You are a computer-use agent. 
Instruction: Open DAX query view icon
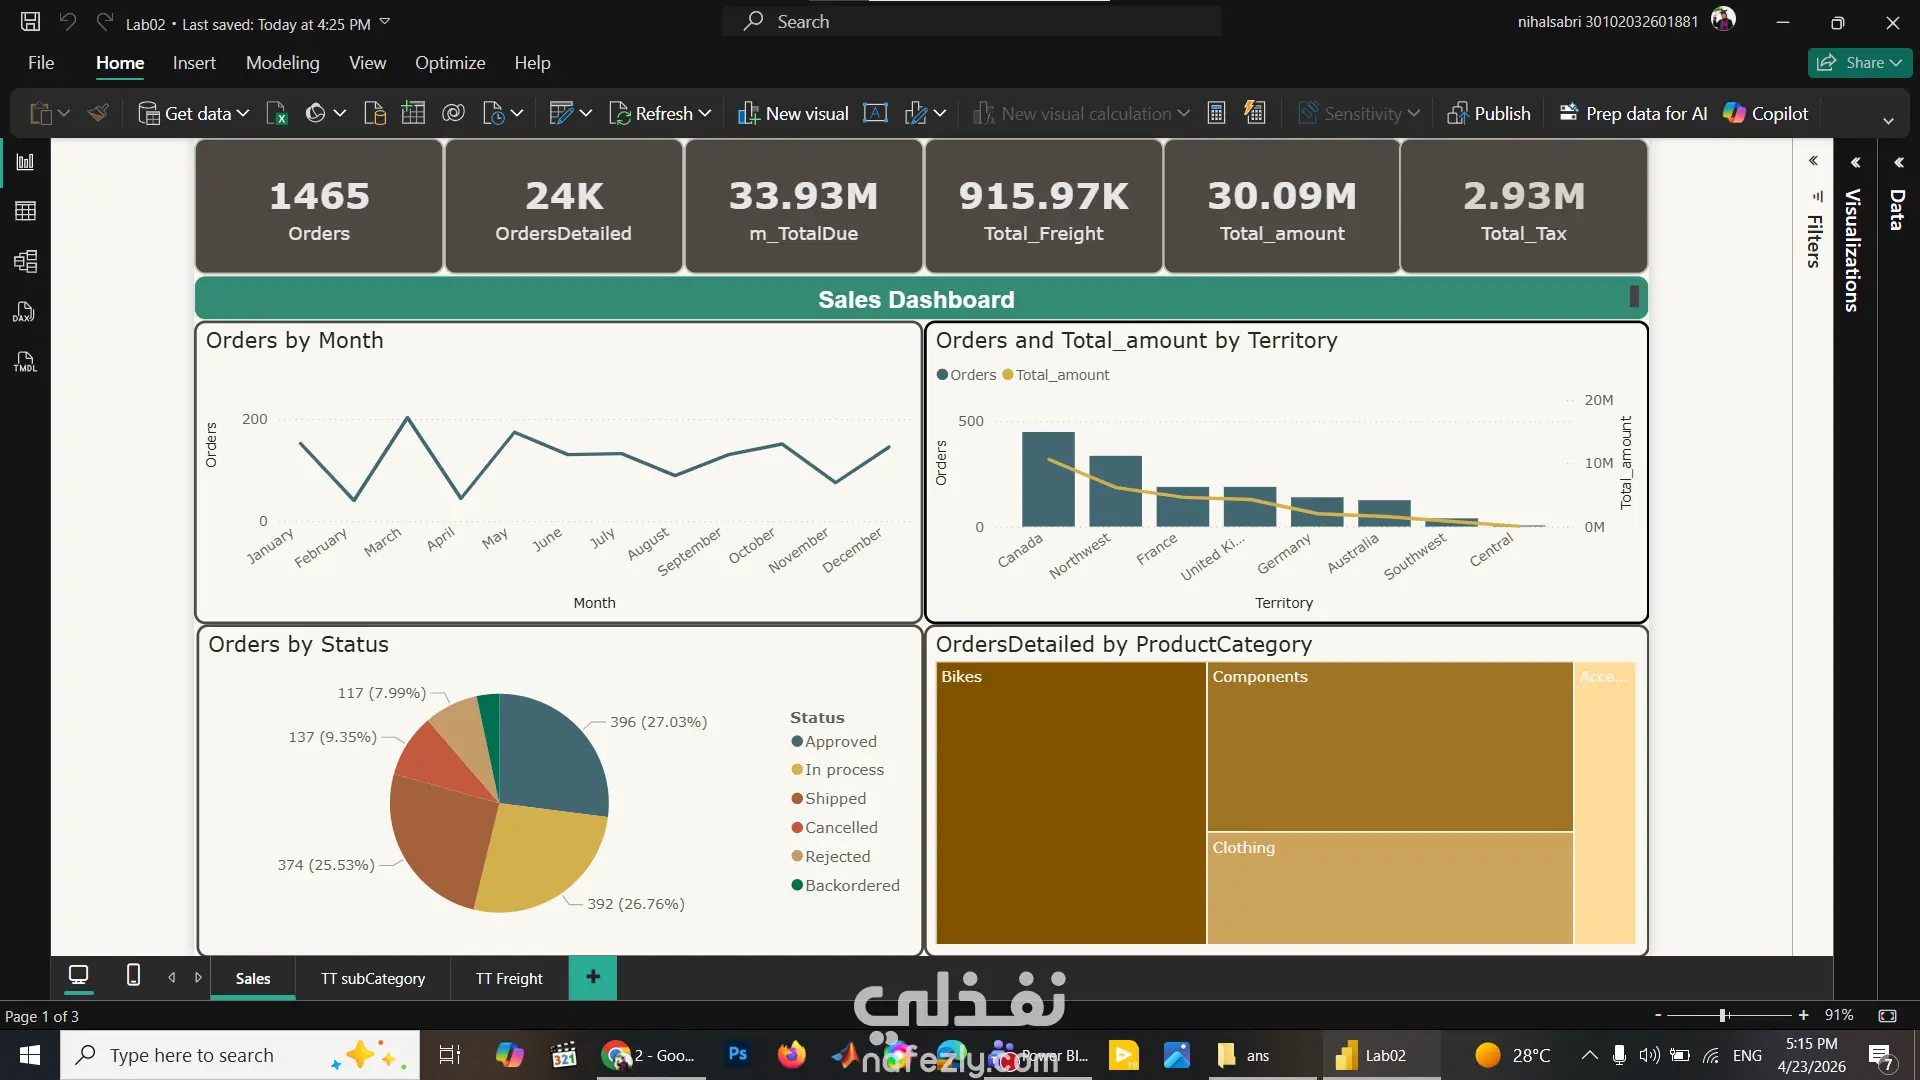point(25,312)
